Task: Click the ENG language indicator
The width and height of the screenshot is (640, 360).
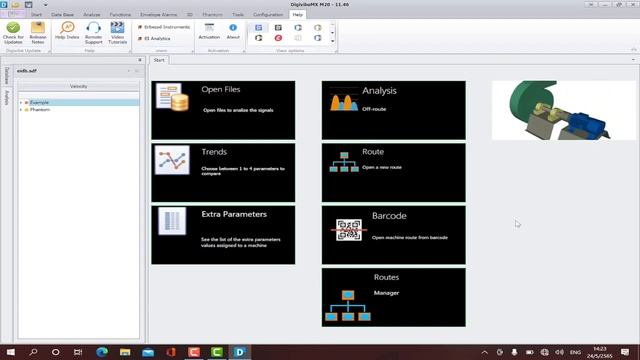Action: [575, 352]
